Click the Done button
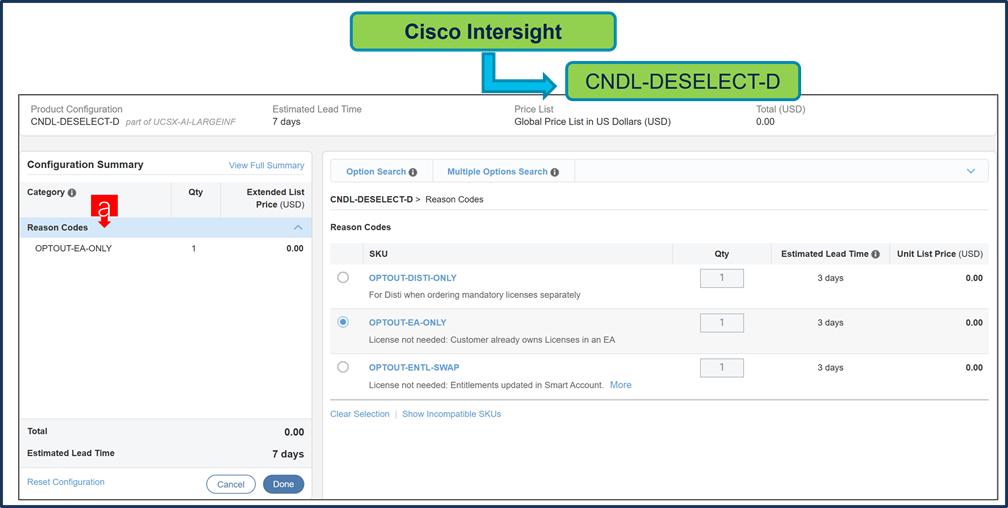Screen dimensions: 1008x508 click(x=284, y=484)
